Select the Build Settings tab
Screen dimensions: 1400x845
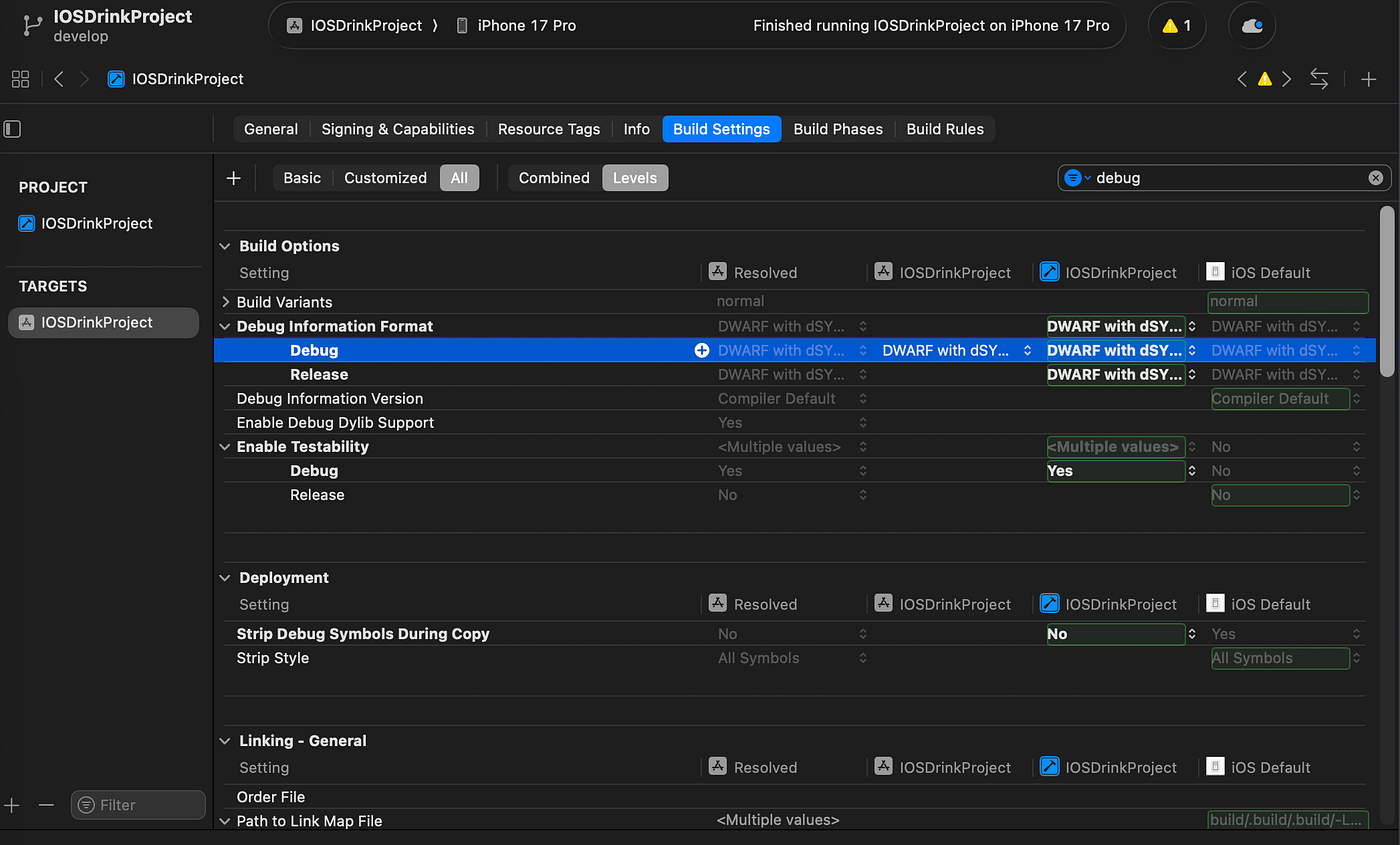click(722, 129)
